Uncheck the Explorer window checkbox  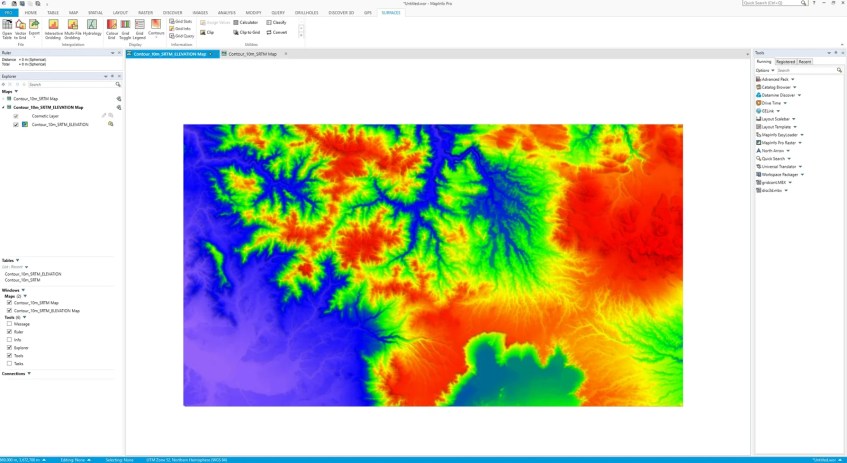9,348
